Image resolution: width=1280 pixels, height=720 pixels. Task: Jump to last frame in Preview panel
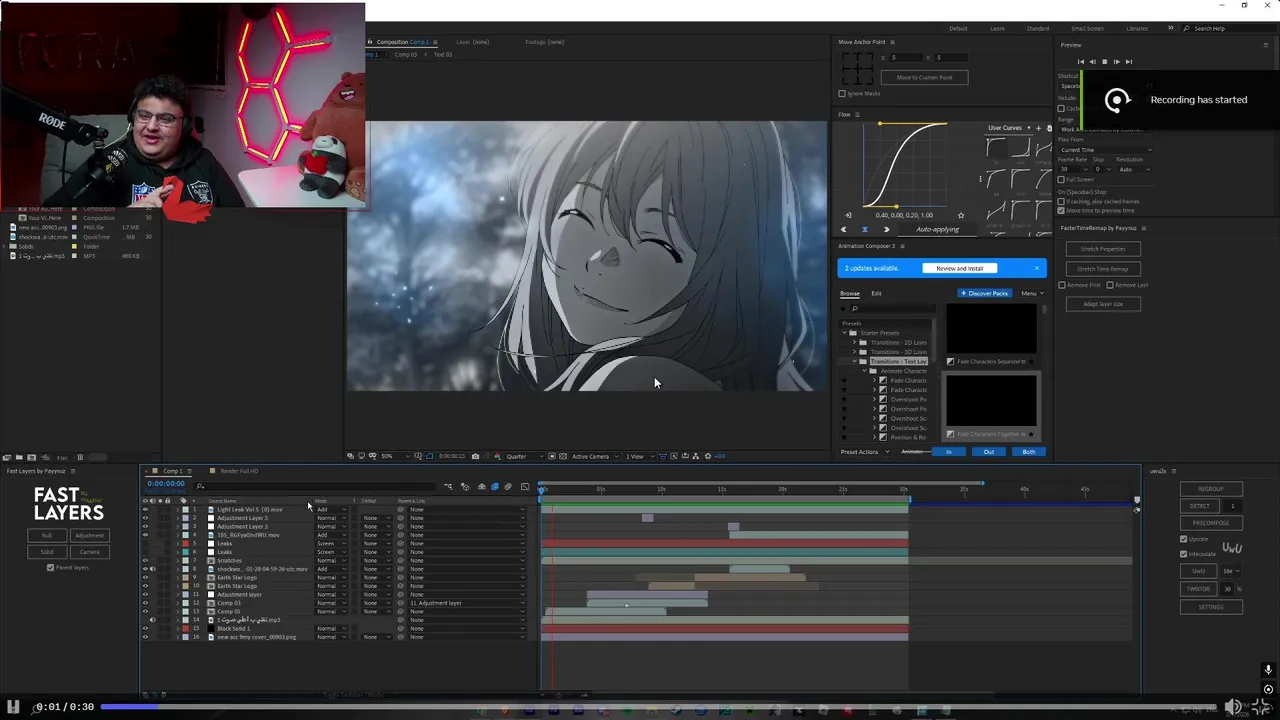1129,62
